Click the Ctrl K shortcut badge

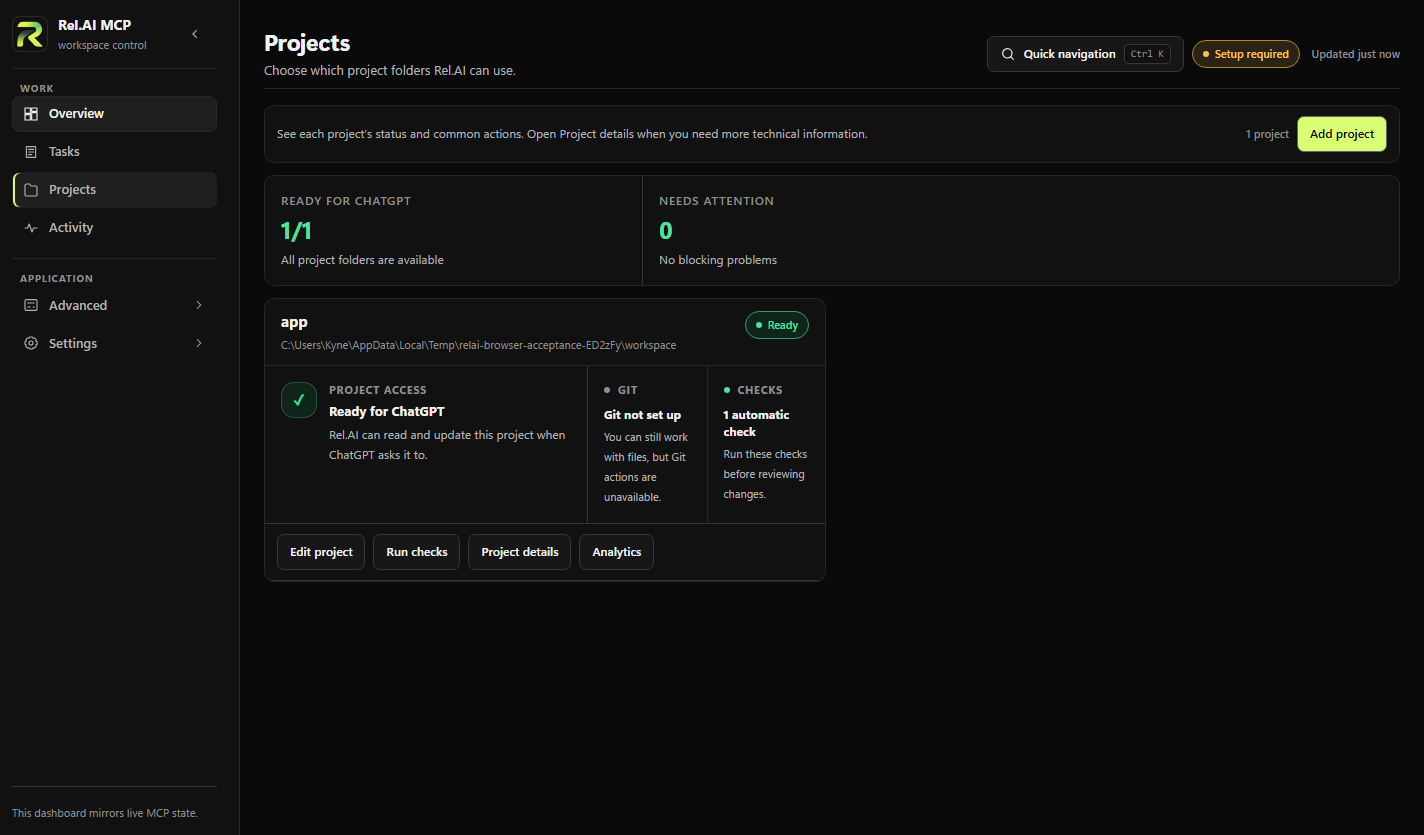tap(1147, 54)
